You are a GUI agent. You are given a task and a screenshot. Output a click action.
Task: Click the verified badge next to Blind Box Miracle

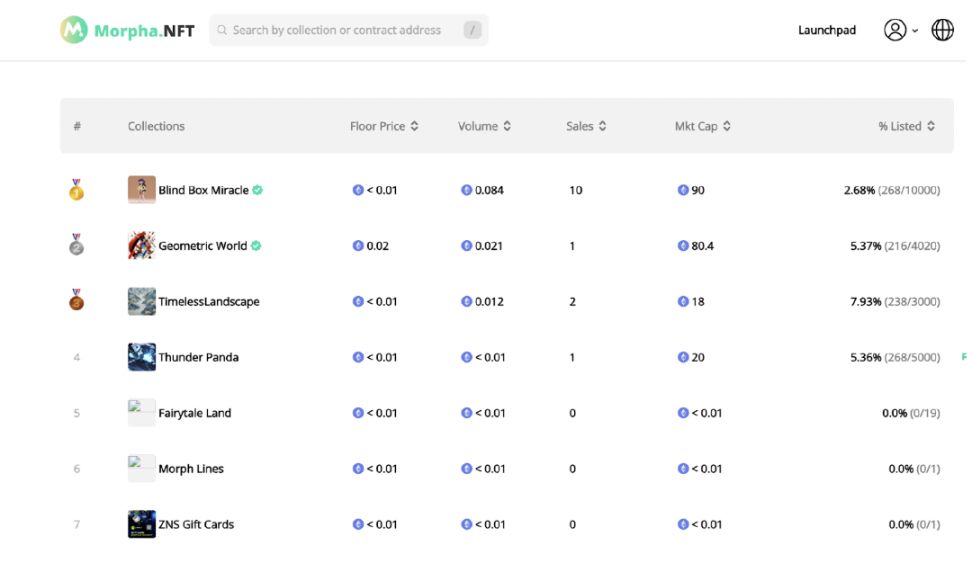coord(258,190)
